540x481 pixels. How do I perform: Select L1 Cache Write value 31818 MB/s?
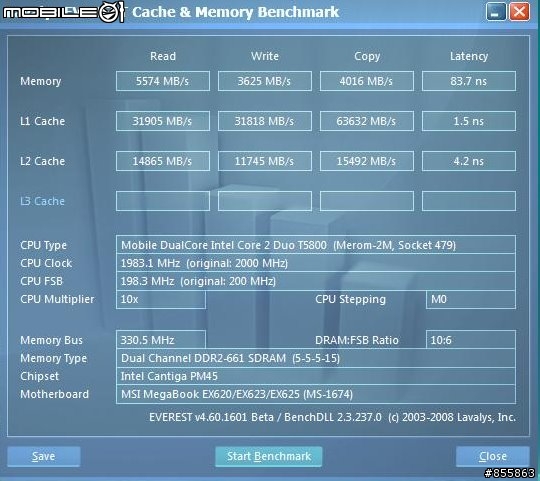[265, 121]
